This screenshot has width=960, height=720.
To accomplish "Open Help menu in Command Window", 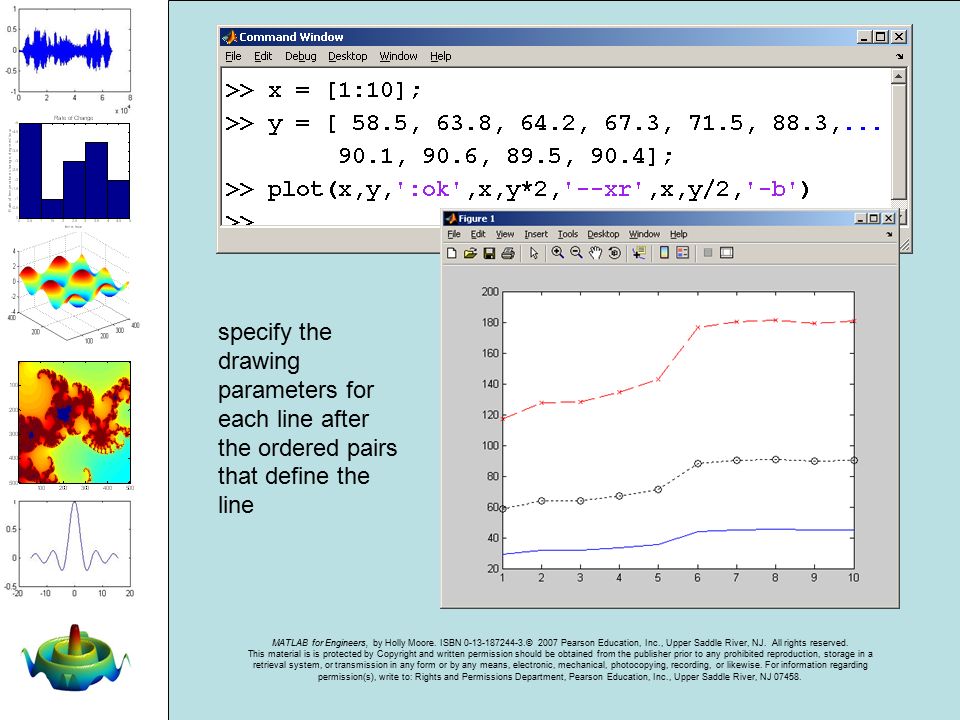I will pyautogui.click(x=441, y=56).
